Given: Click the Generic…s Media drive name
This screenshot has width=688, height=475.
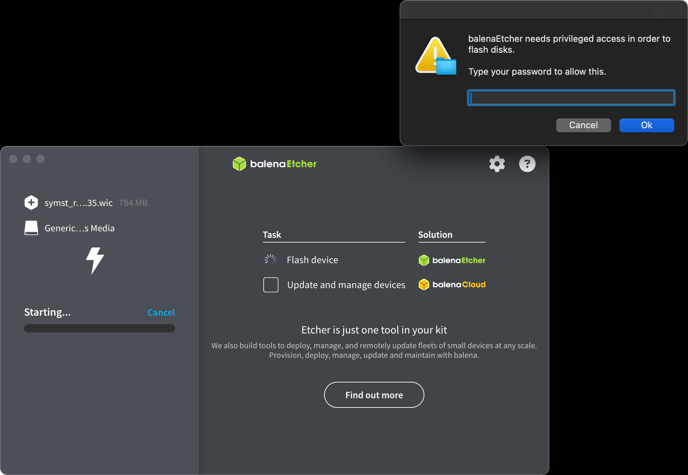Looking at the screenshot, I should click(x=79, y=228).
